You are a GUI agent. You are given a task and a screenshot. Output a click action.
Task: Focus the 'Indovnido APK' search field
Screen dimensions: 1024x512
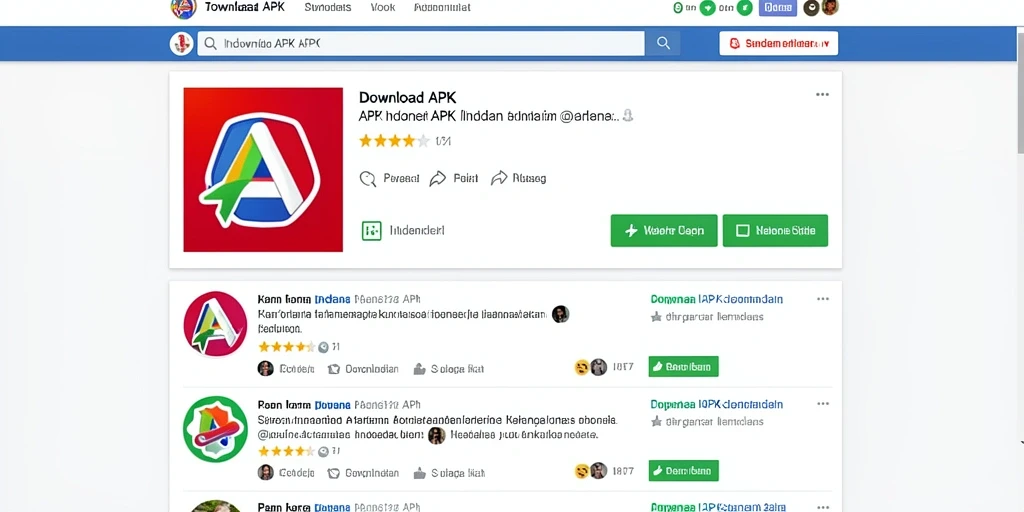(421, 44)
